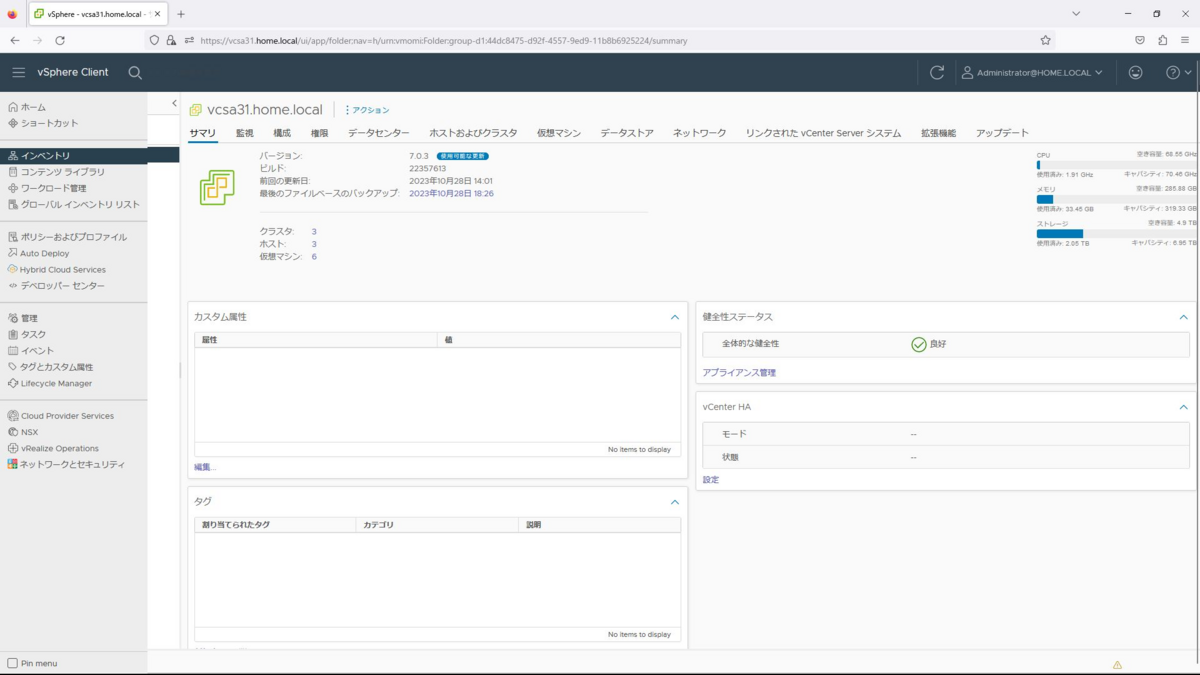Collapse the inventory tree panel arrow
This screenshot has height=675, width=1200.
click(174, 103)
